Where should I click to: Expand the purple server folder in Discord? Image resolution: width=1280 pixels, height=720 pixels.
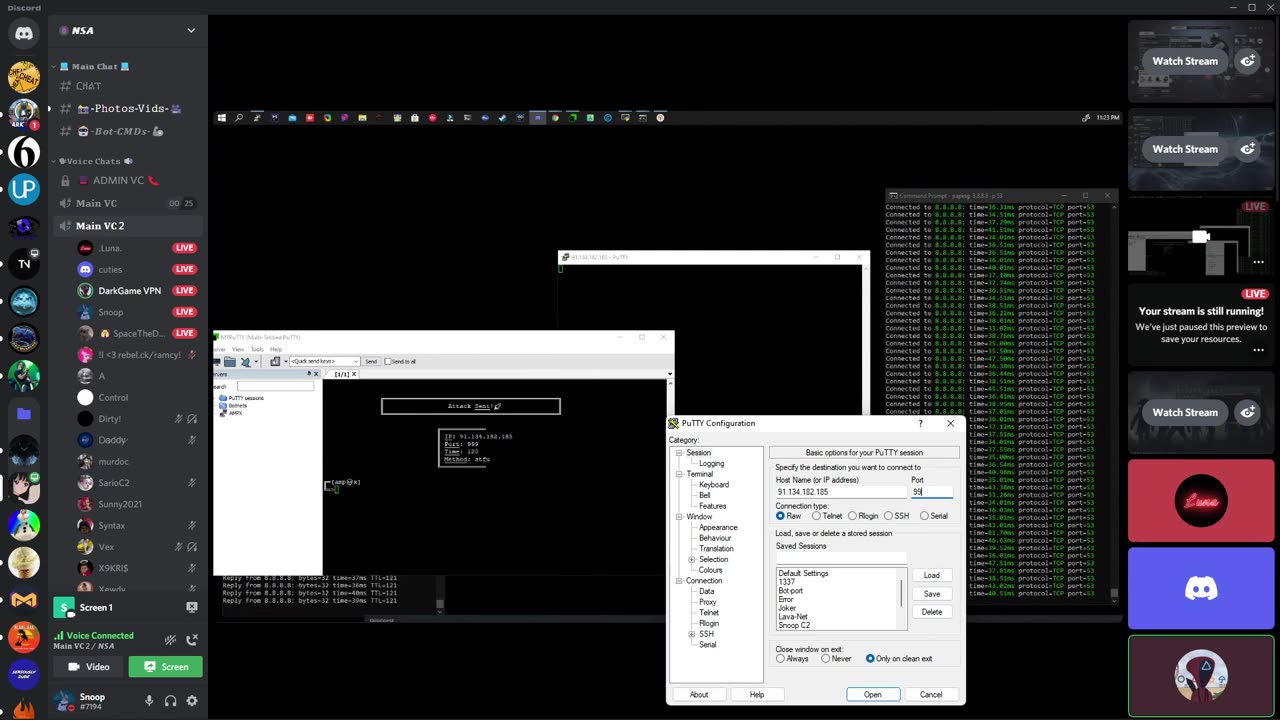click(x=24, y=413)
